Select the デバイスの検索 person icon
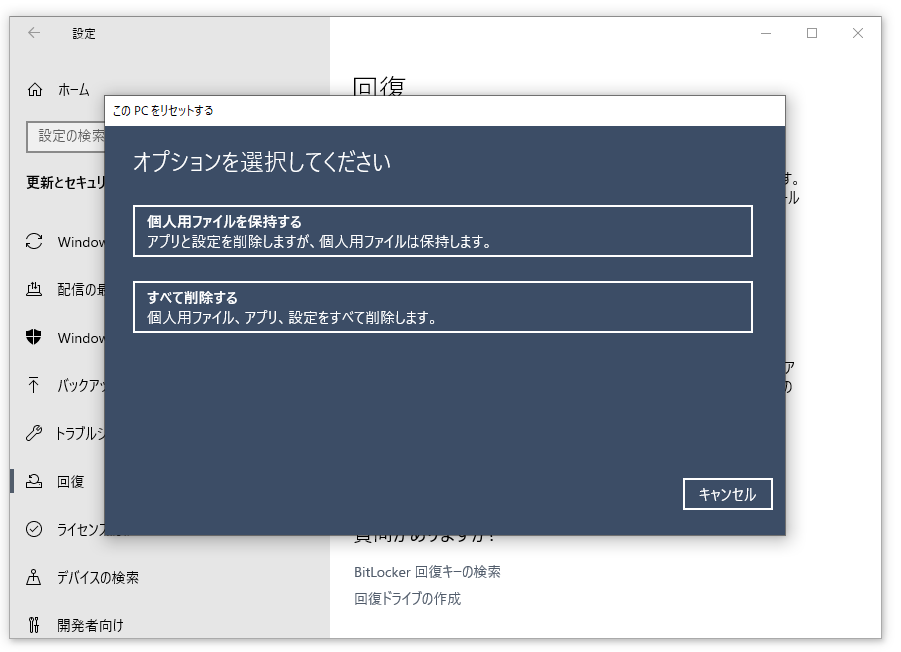The image size is (901, 652). [x=34, y=577]
